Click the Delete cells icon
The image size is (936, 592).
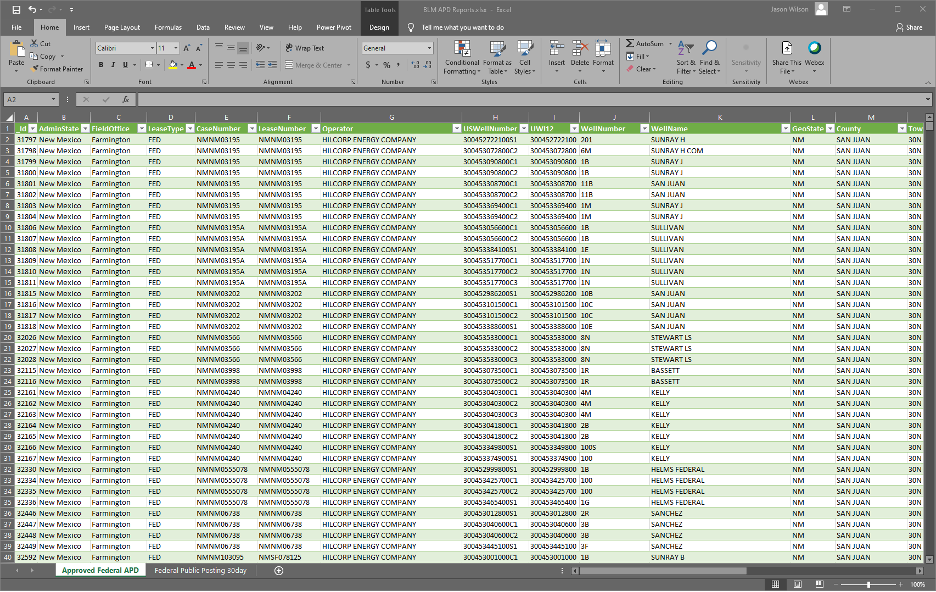[x=580, y=48]
